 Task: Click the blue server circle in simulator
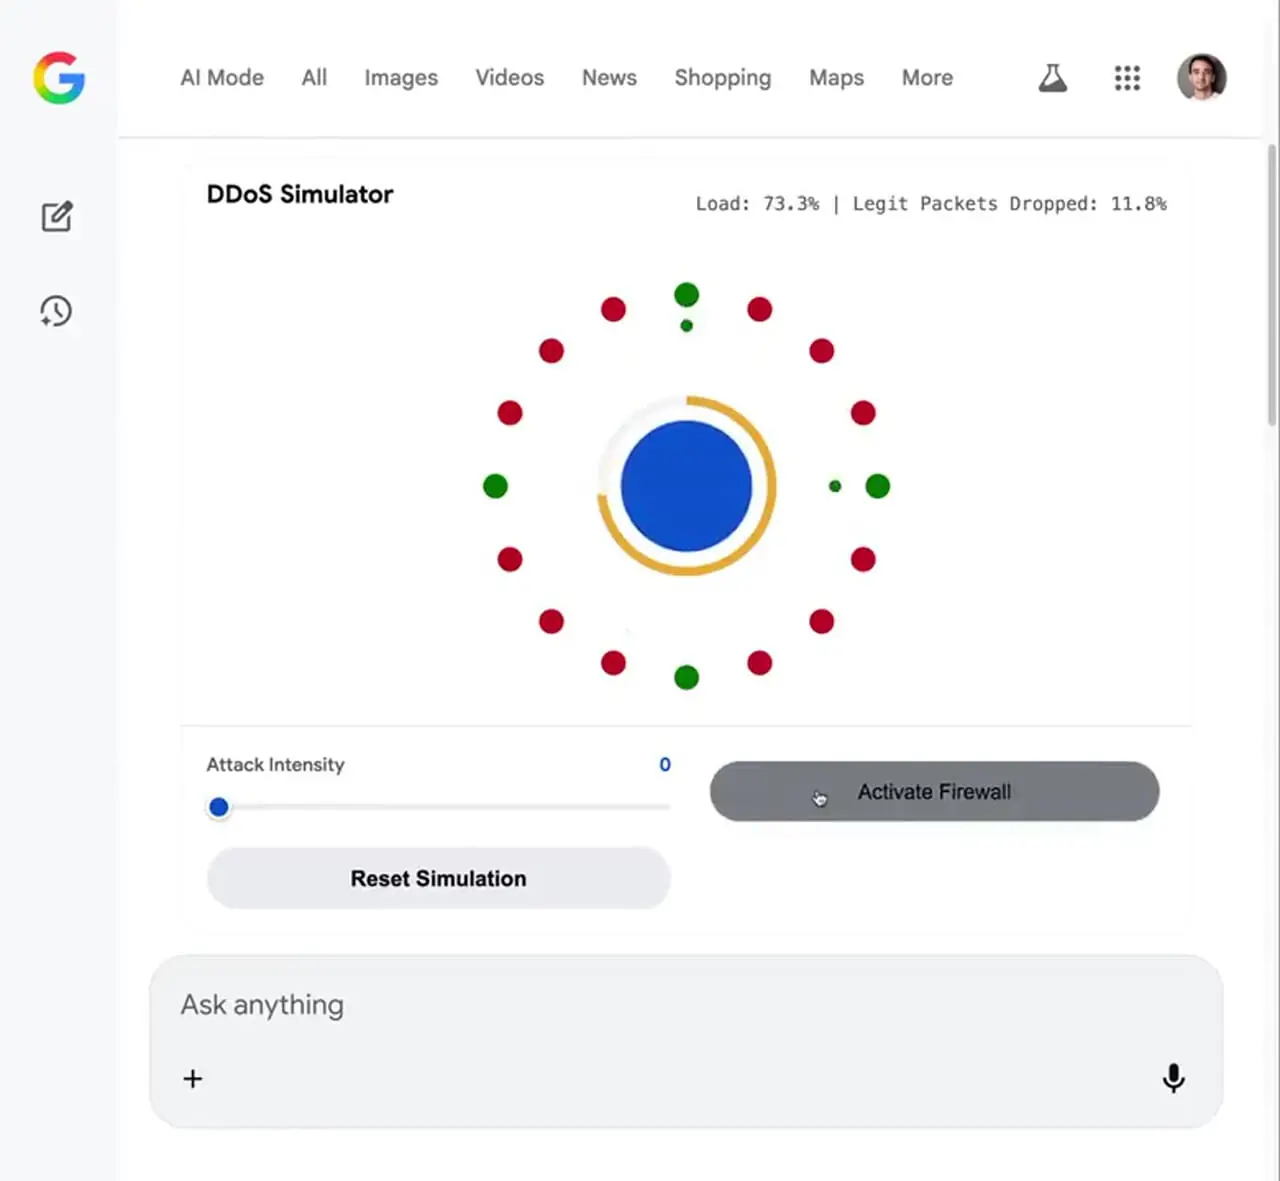pos(686,486)
